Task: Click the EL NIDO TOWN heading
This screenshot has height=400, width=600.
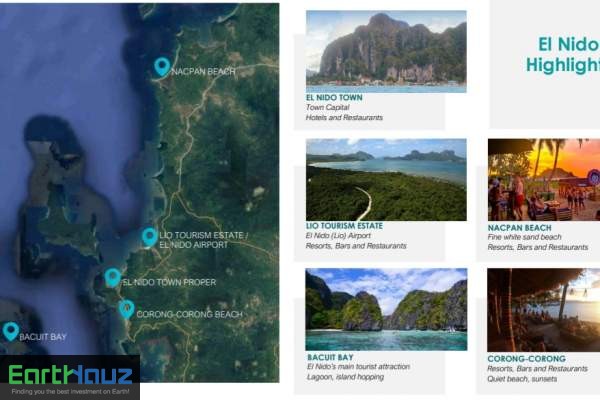Action: pos(334,98)
